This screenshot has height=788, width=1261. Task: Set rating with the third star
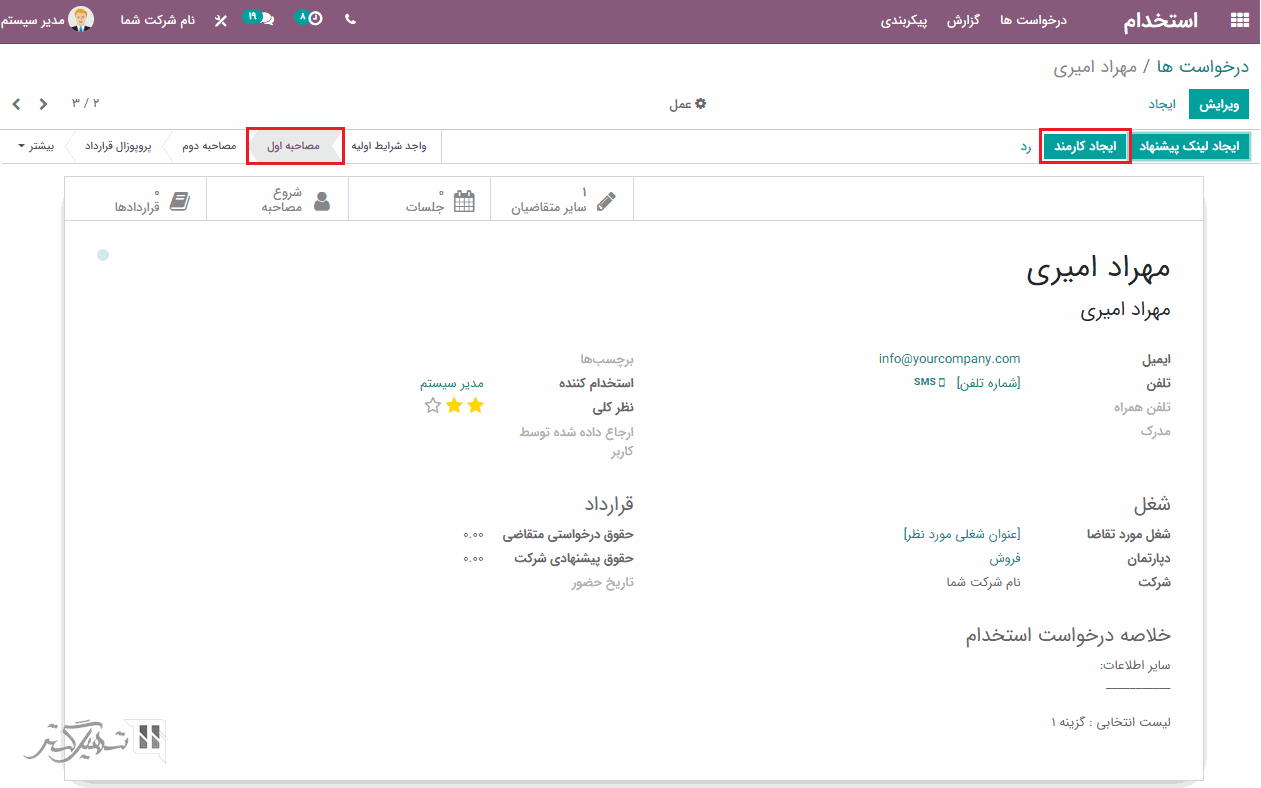point(432,406)
